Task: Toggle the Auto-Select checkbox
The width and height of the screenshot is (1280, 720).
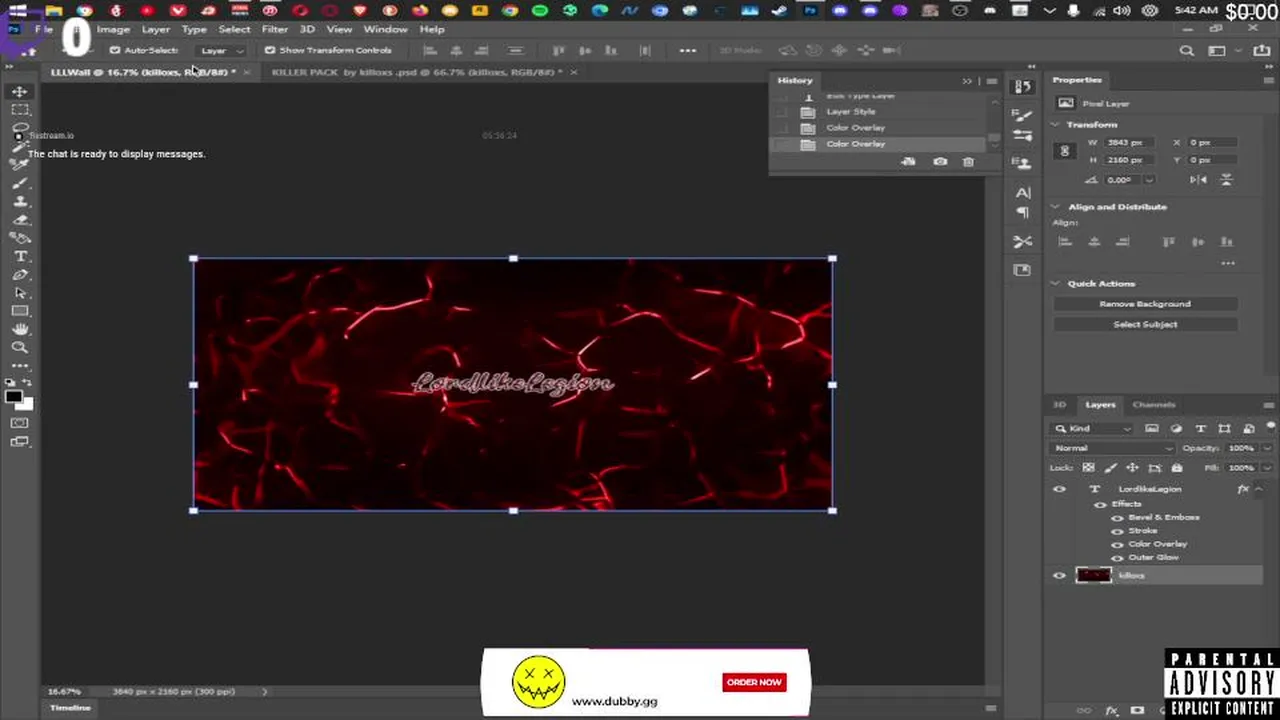Action: [115, 50]
